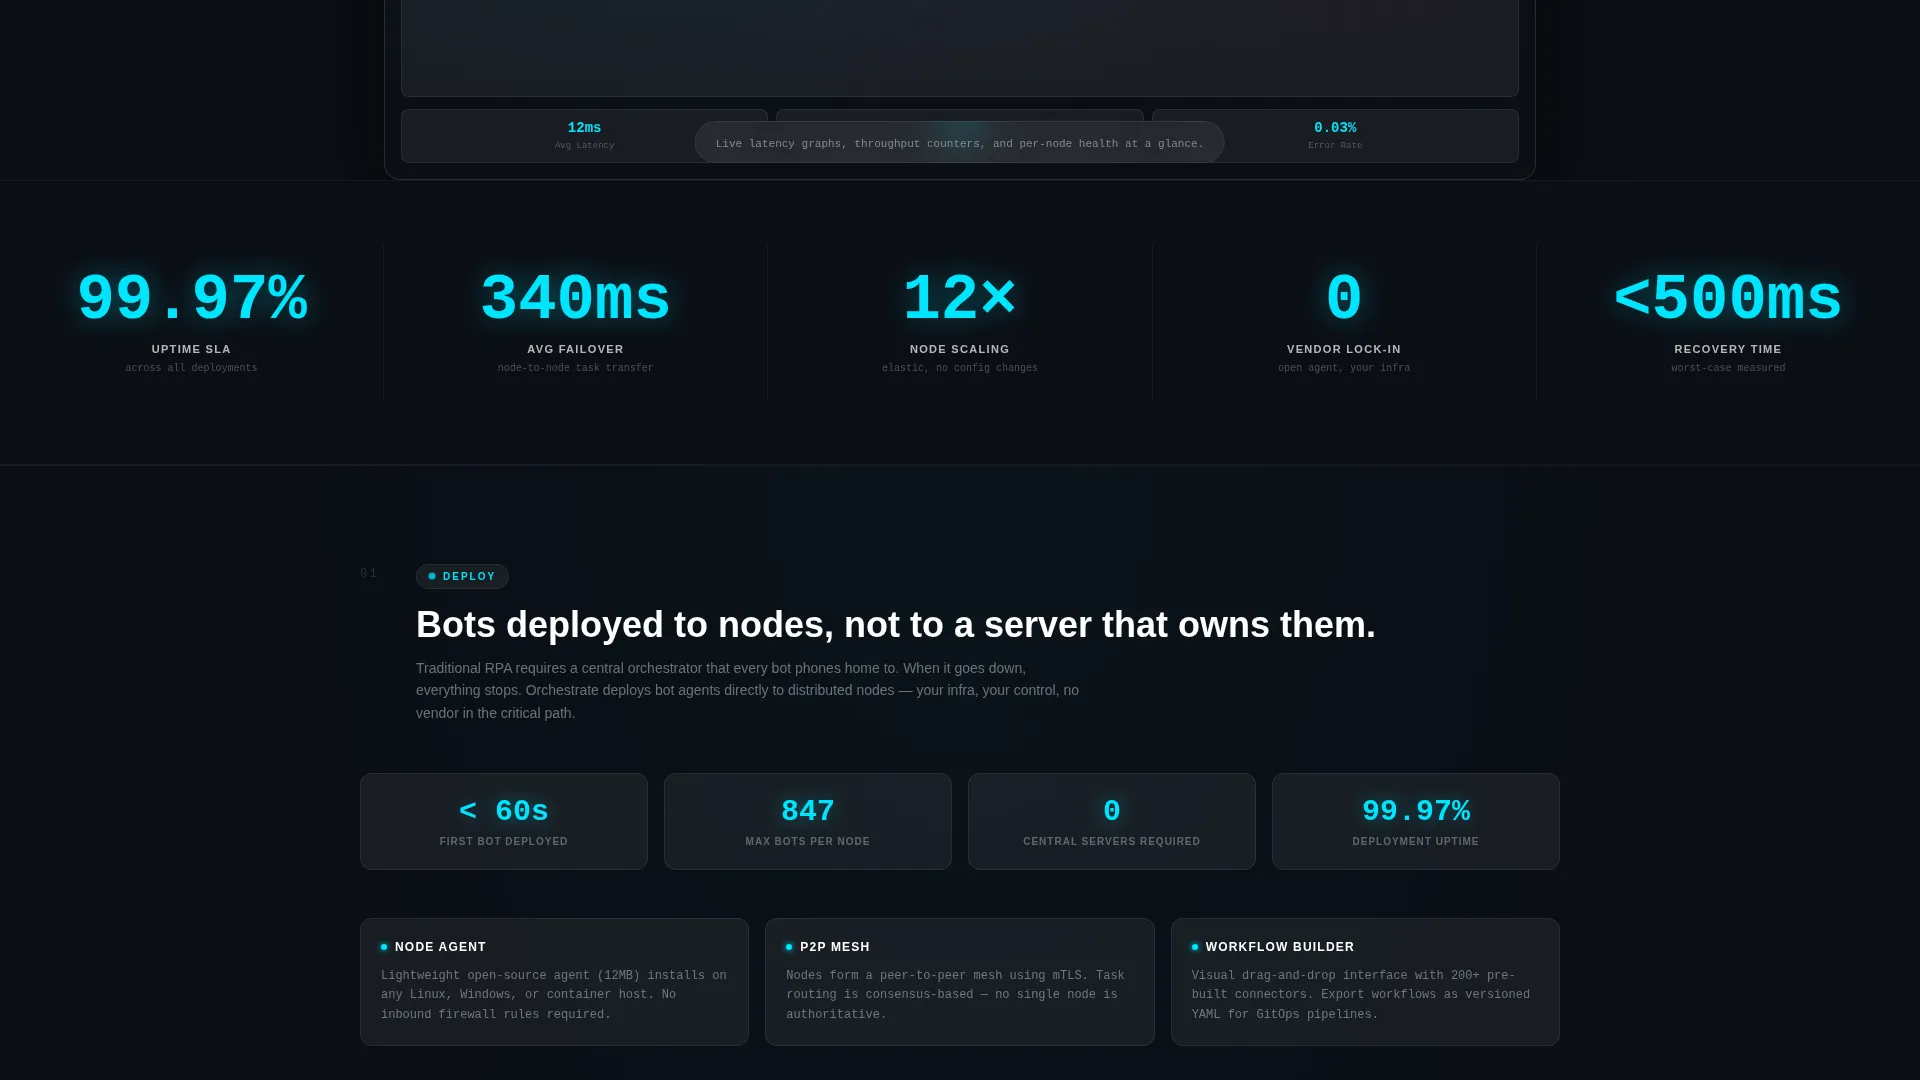This screenshot has height=1080, width=1920.
Task: Click the CENTRAL SERVERS REQUIRED label
Action: [x=1112, y=841]
